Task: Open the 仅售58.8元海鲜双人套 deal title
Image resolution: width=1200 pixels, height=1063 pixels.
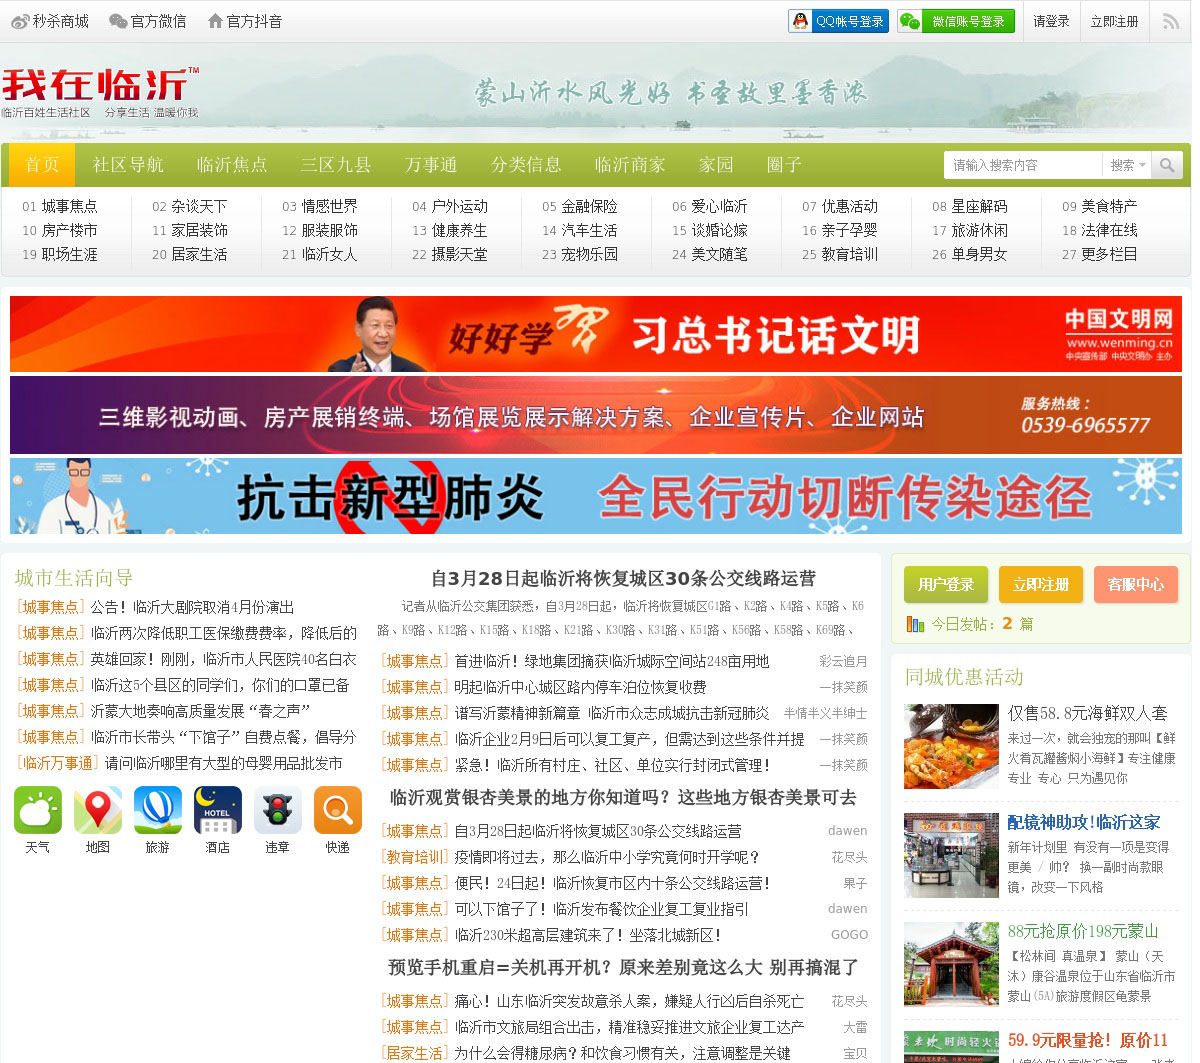Action: point(1088,713)
